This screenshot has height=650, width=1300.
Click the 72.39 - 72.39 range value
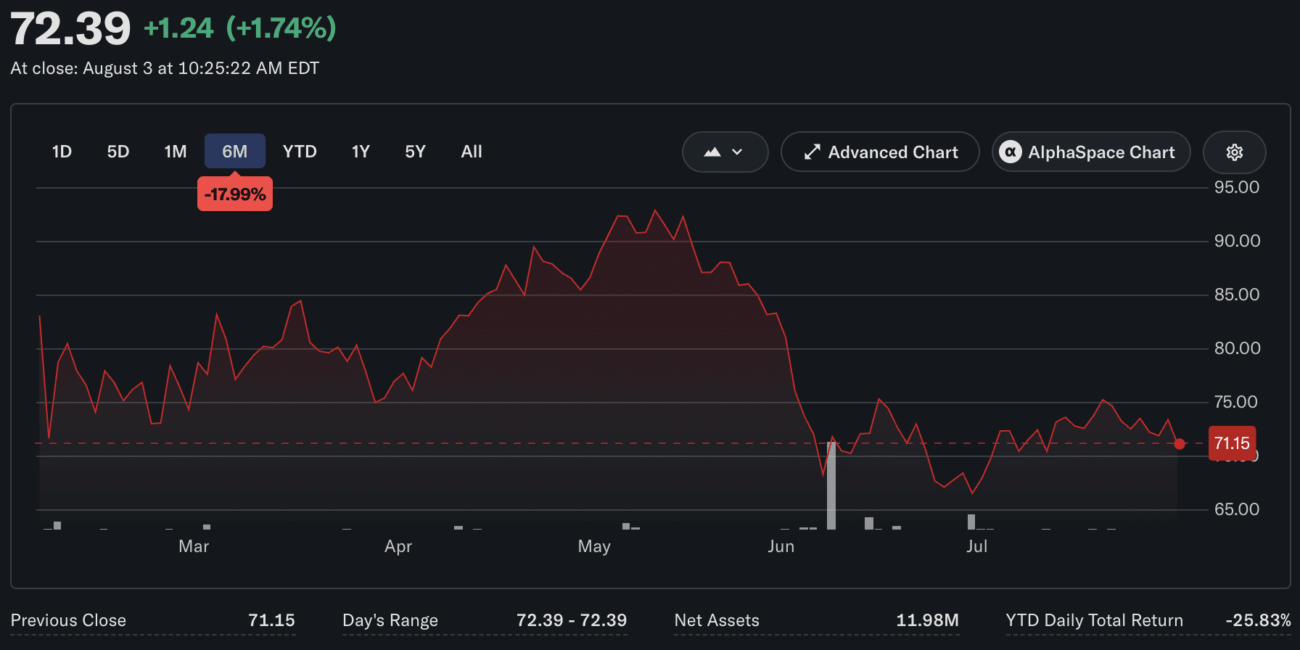572,620
